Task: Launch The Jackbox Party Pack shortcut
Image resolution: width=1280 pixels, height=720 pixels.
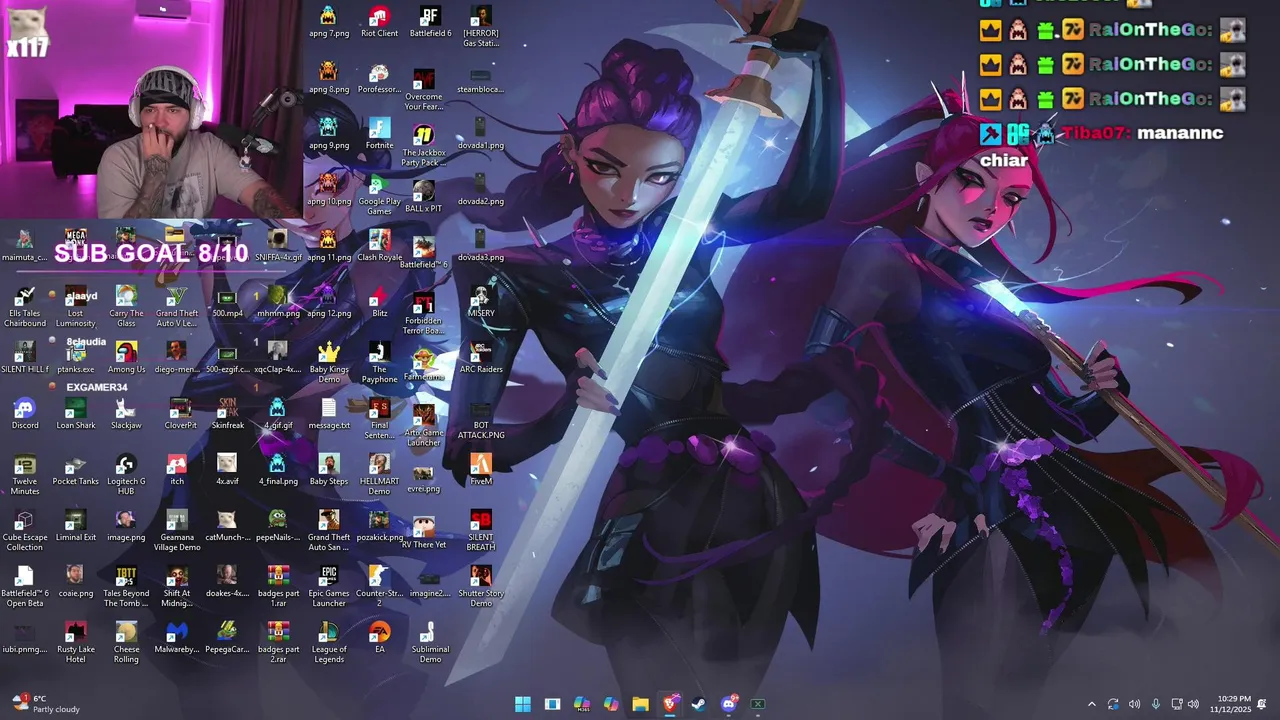Action: pos(423,146)
